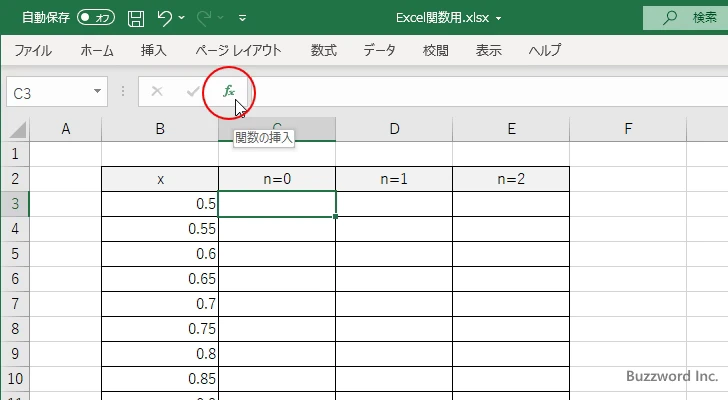
Task: Open Customize Quick Access Toolbar dropdown
Action: click(242, 19)
